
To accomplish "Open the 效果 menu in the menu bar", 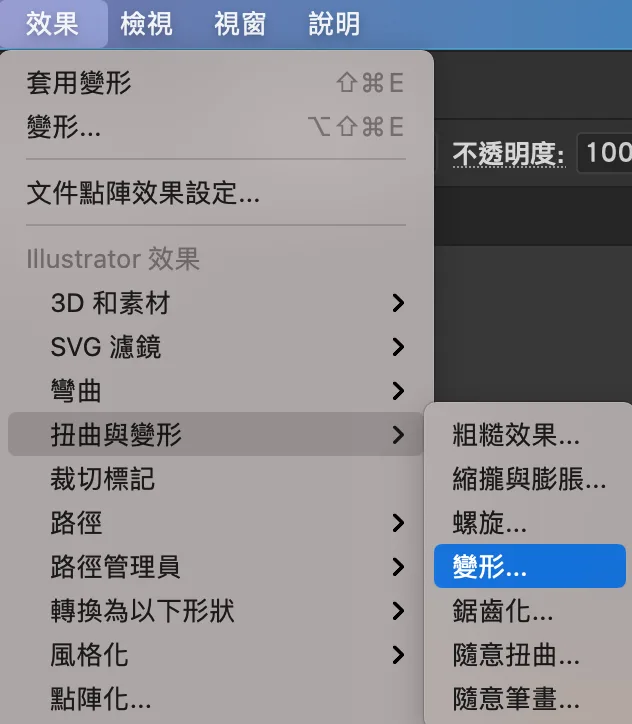I will click(x=53, y=24).
